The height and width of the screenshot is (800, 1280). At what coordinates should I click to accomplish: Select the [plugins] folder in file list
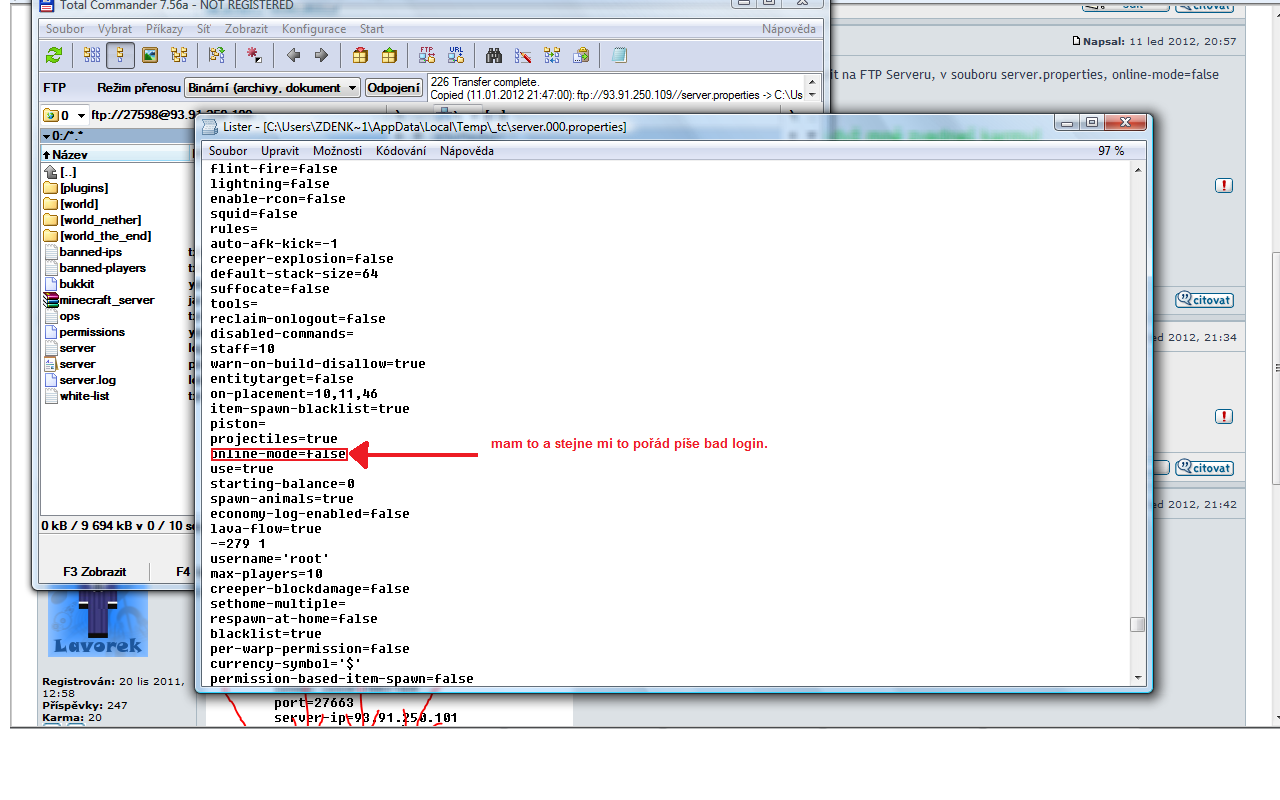83,188
